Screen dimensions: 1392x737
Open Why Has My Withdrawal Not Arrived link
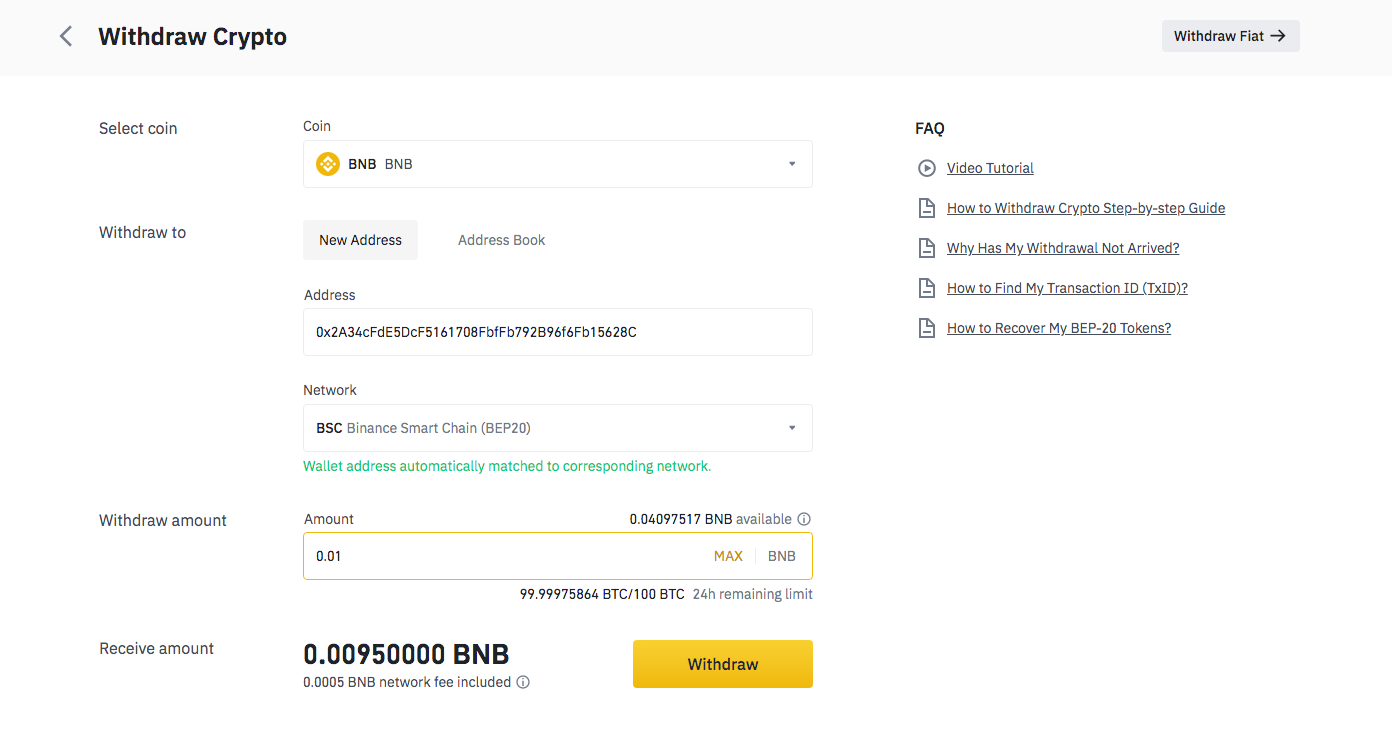click(x=1063, y=248)
